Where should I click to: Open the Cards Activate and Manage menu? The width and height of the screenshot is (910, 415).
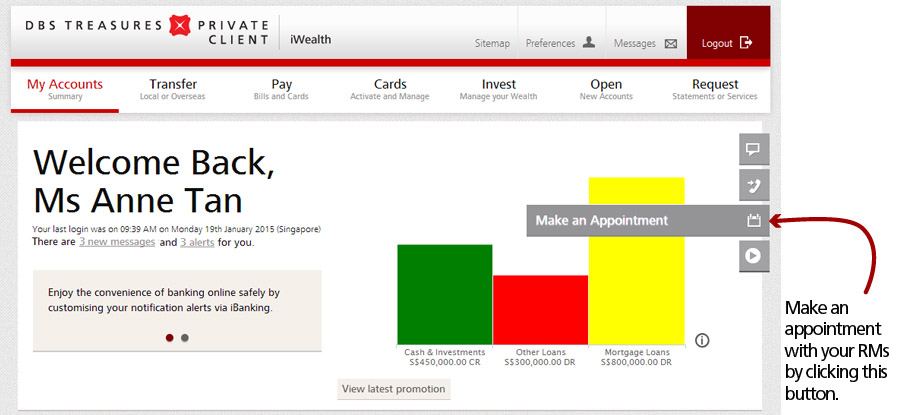[x=390, y=89]
